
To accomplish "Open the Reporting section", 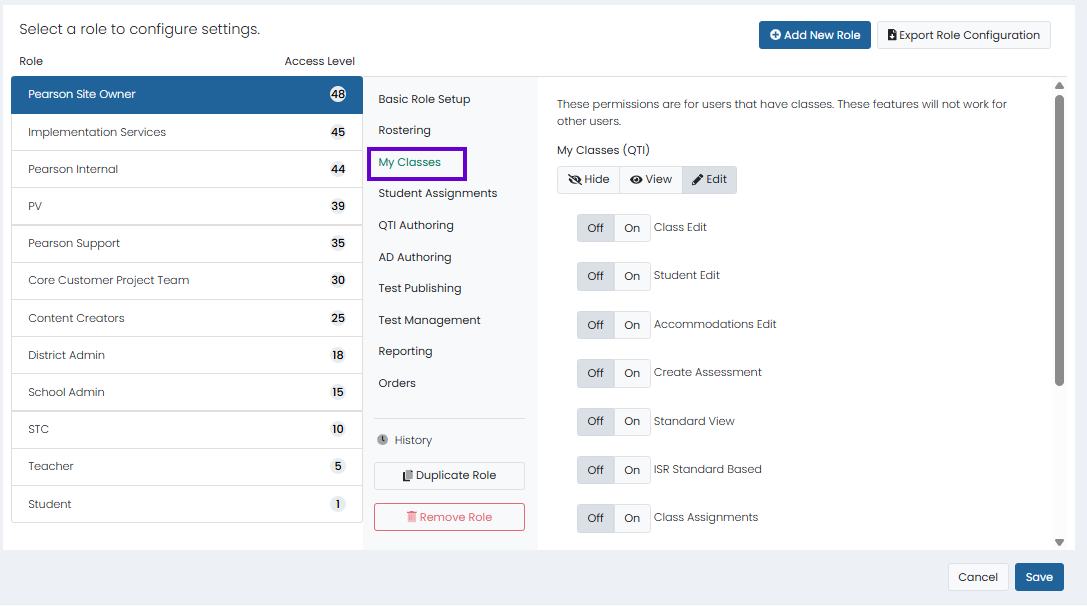I will [x=405, y=352].
